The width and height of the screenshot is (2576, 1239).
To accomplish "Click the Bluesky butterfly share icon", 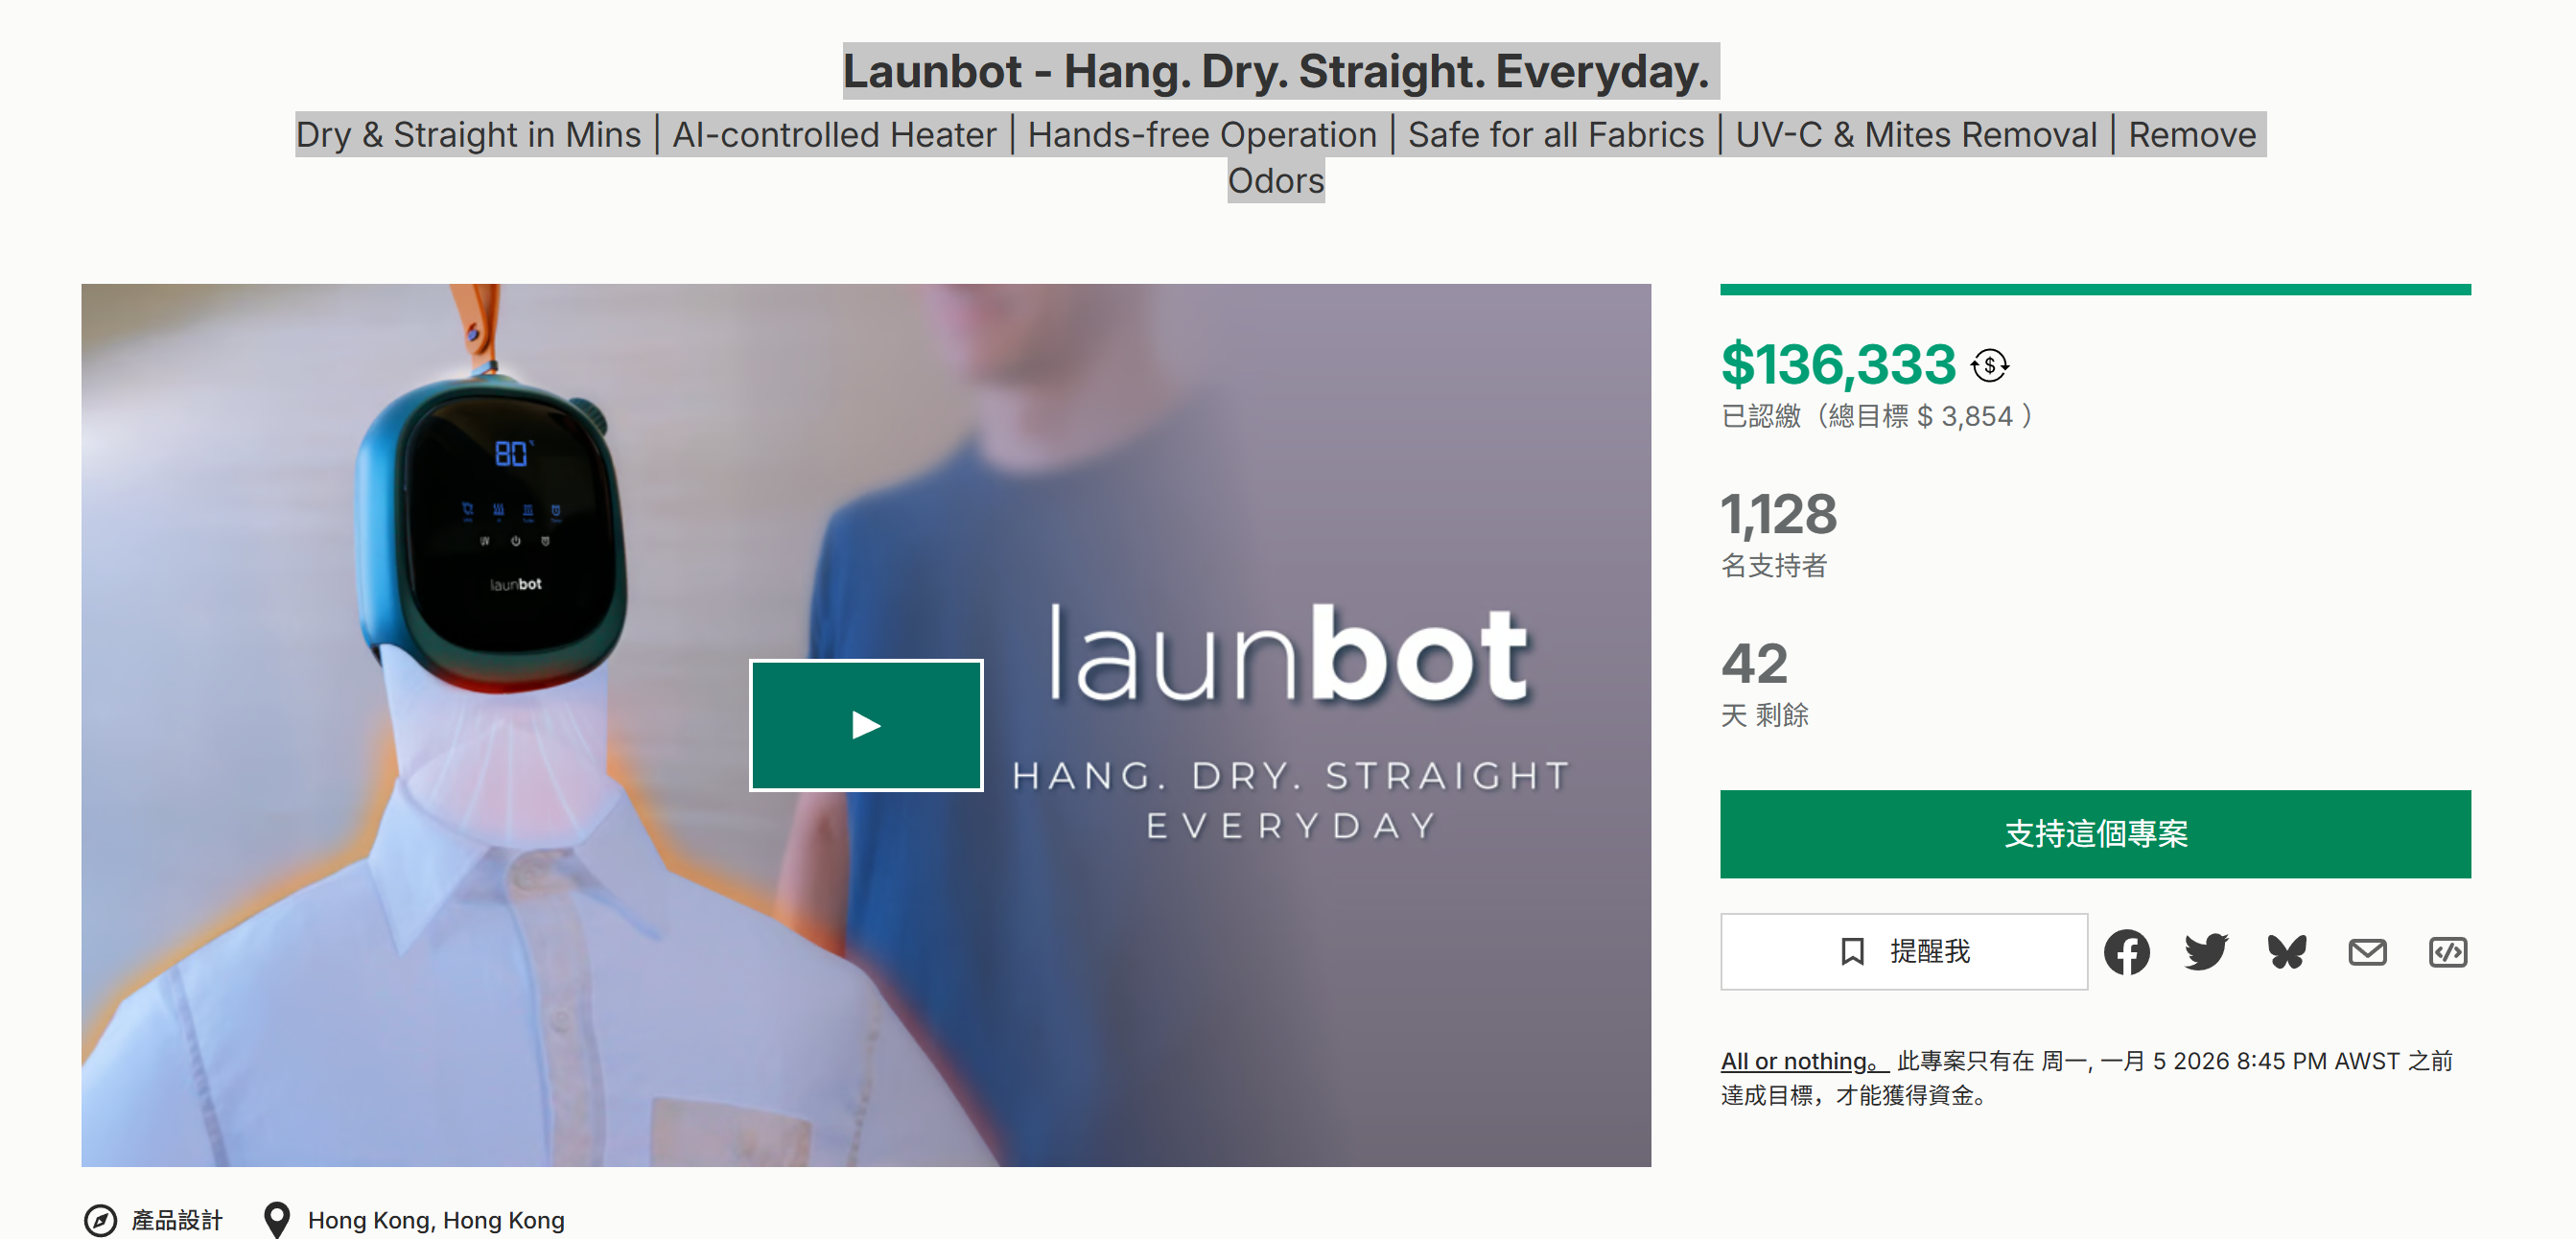I will pos(2287,951).
